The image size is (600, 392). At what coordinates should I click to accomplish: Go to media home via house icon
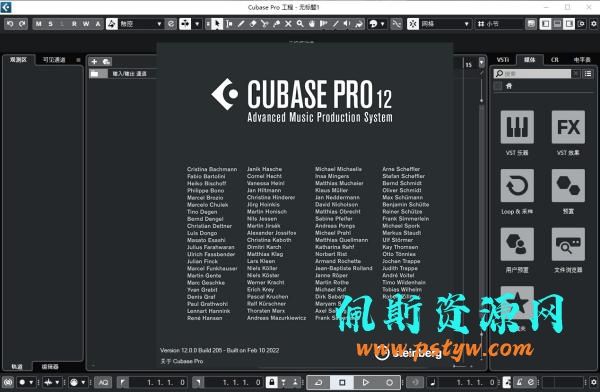(509, 86)
